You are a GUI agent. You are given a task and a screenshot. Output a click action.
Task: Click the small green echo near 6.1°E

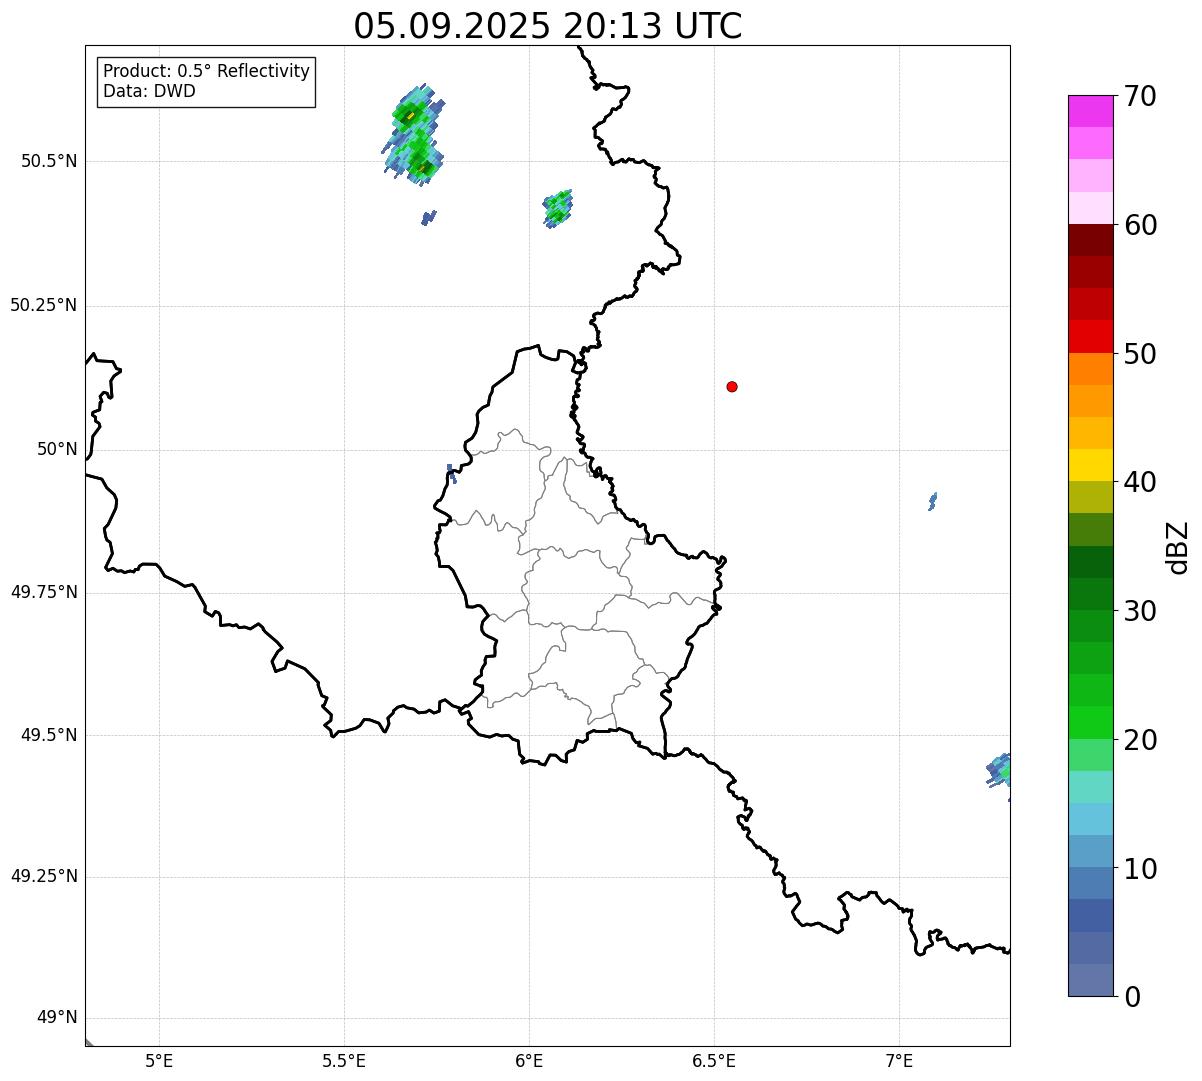[558, 209]
